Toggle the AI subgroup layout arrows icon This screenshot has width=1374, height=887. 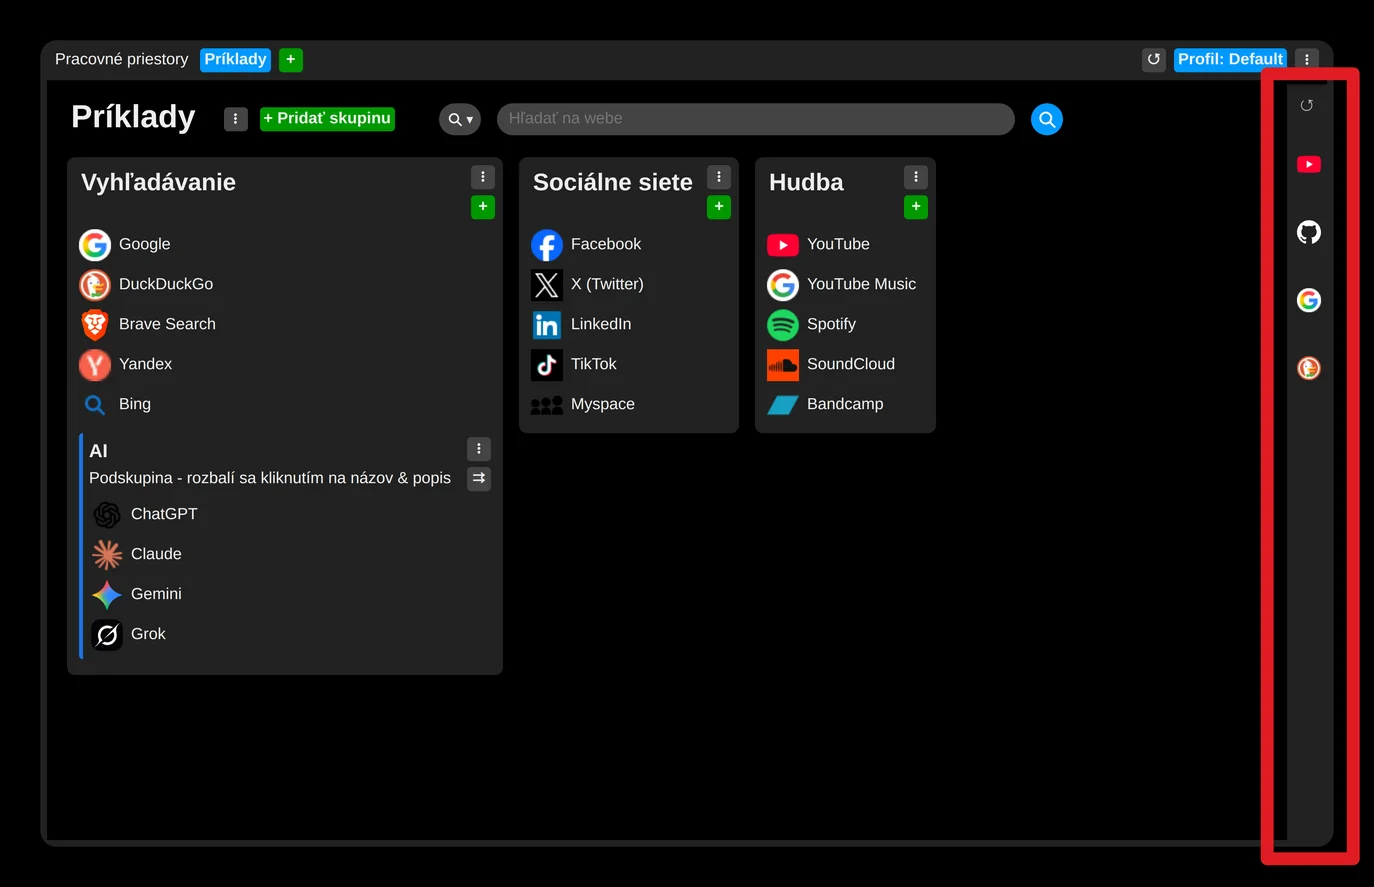(479, 478)
